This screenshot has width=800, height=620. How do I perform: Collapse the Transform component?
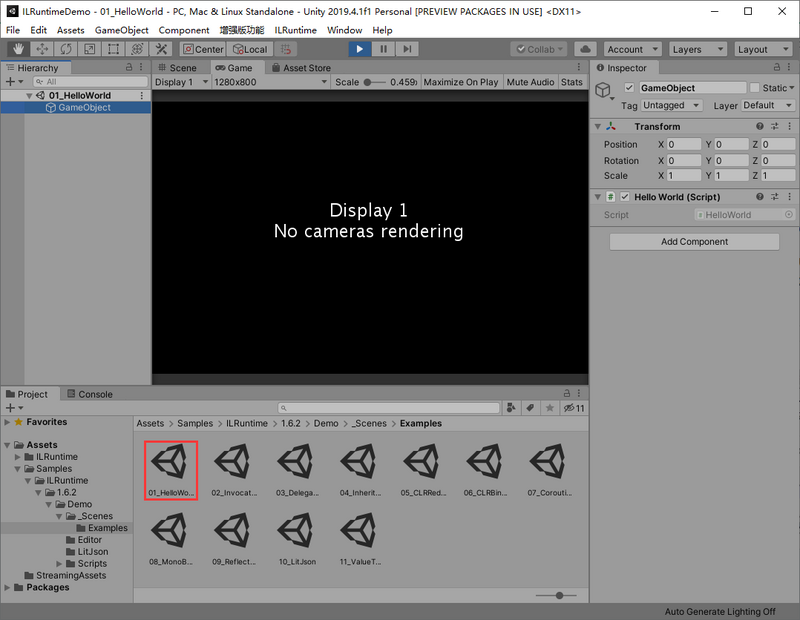pos(597,126)
